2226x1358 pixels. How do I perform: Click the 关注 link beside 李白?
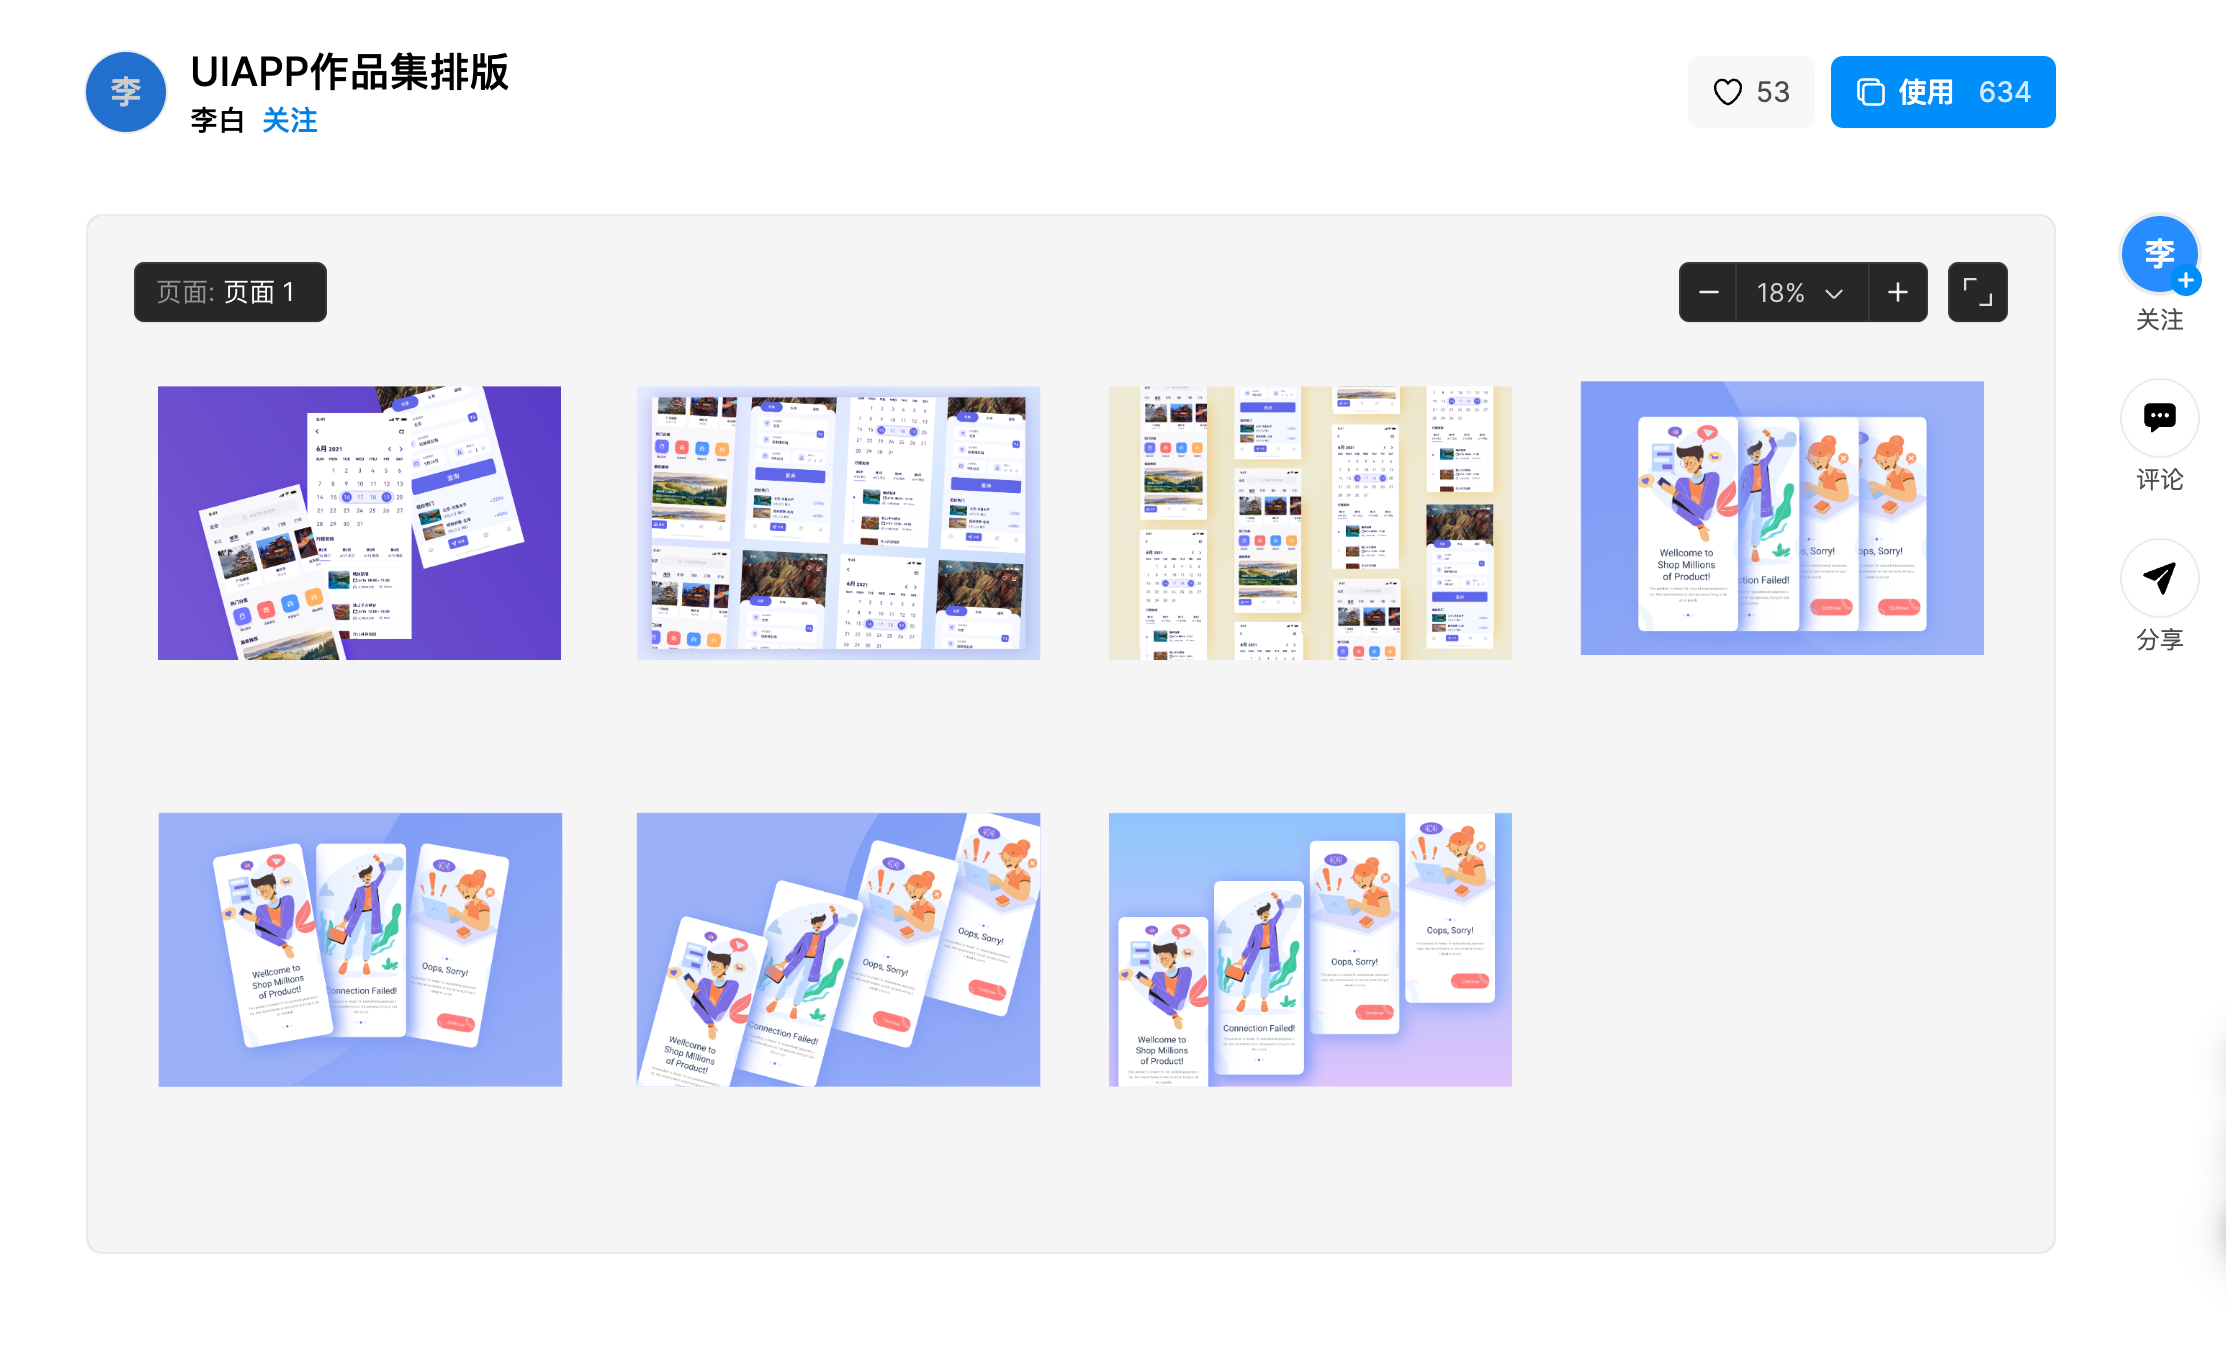[x=289, y=121]
